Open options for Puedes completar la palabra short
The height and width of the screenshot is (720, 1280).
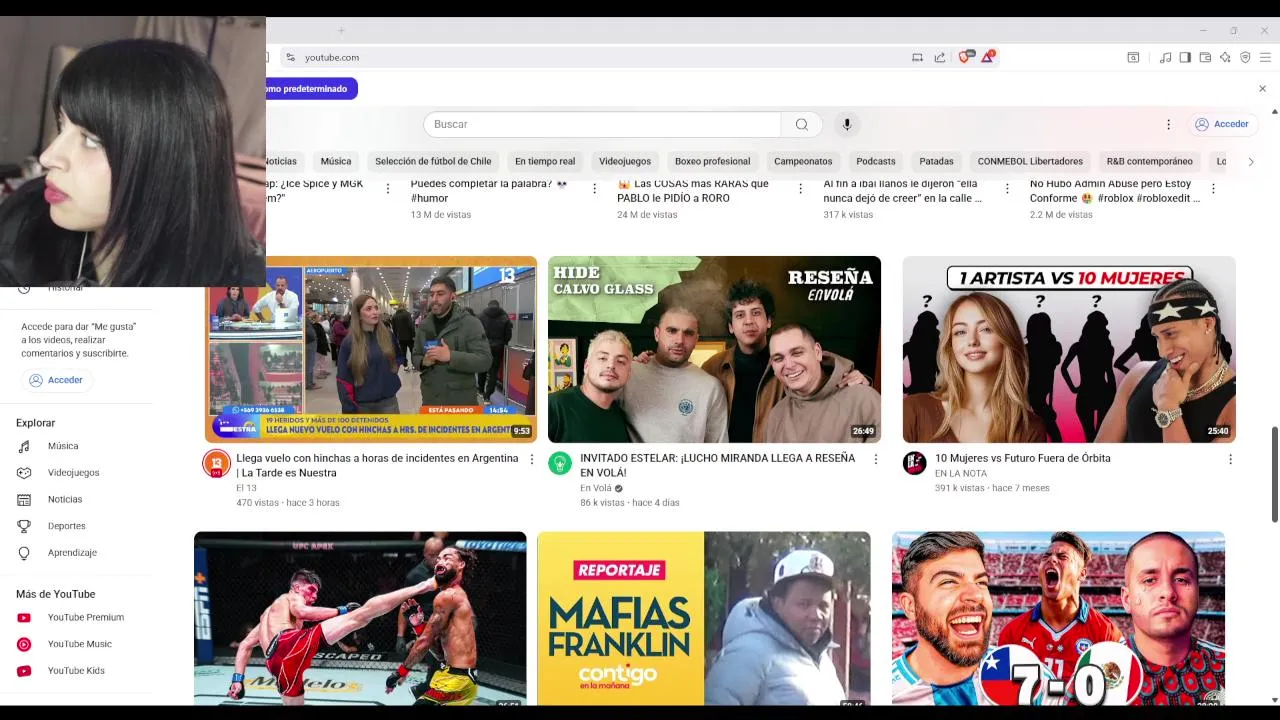(594, 188)
